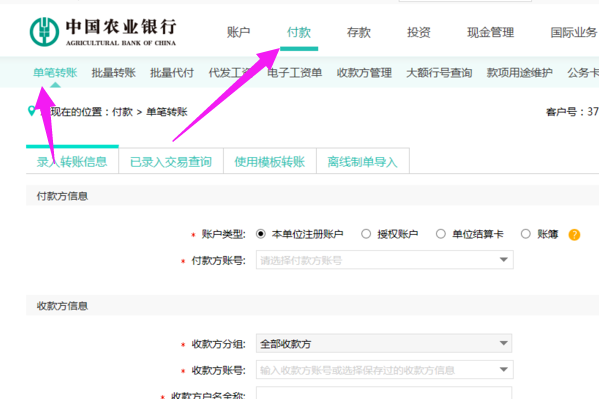Viewport: 599px width, 399px height.
Task: Click 付款 in the breadcrumb path
Action: point(122,112)
